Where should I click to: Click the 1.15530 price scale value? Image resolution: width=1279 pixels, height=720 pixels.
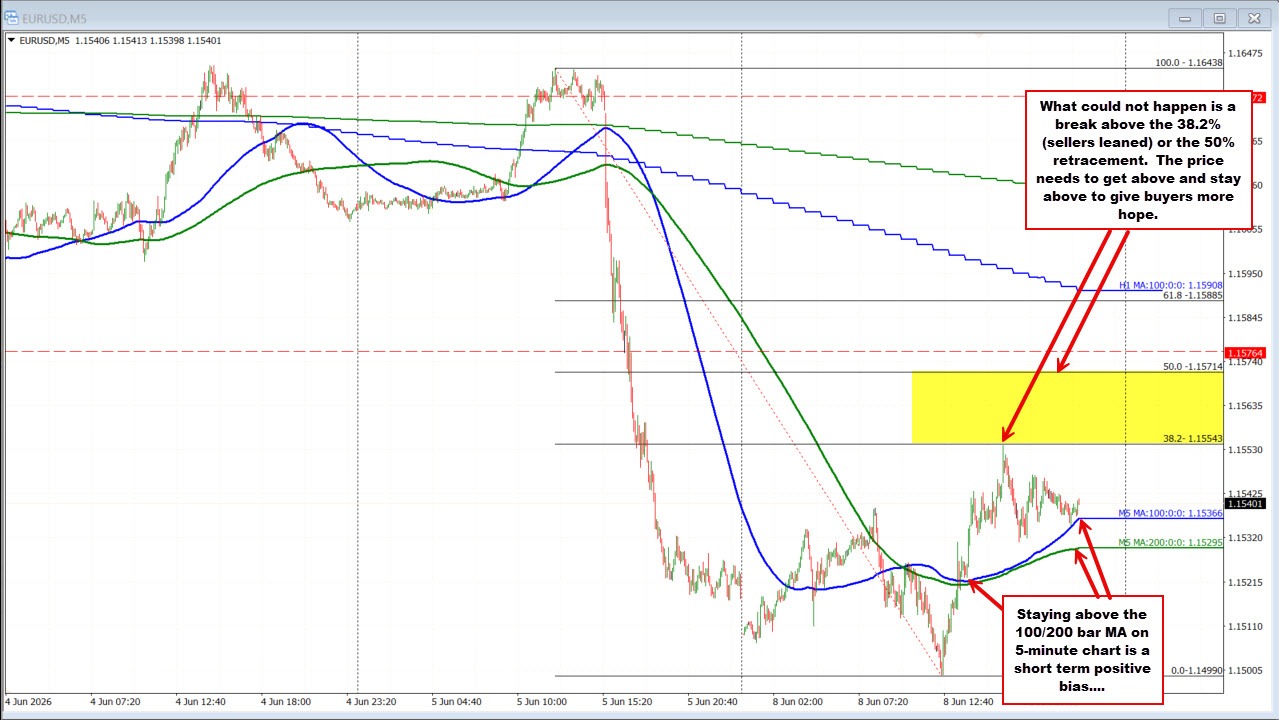point(1246,450)
